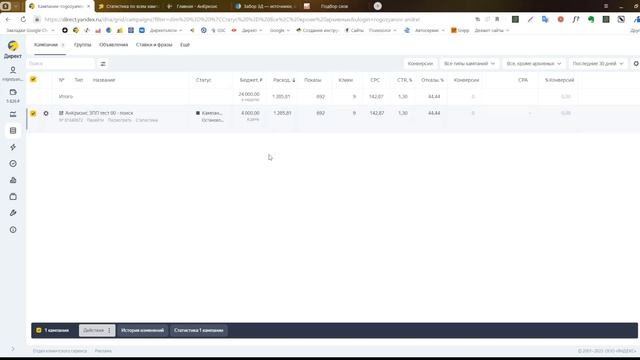Image resolution: width=640 pixels, height=360 pixels.
Task: Expand the 'Психологи' bookmarks folder
Action: click(382, 30)
